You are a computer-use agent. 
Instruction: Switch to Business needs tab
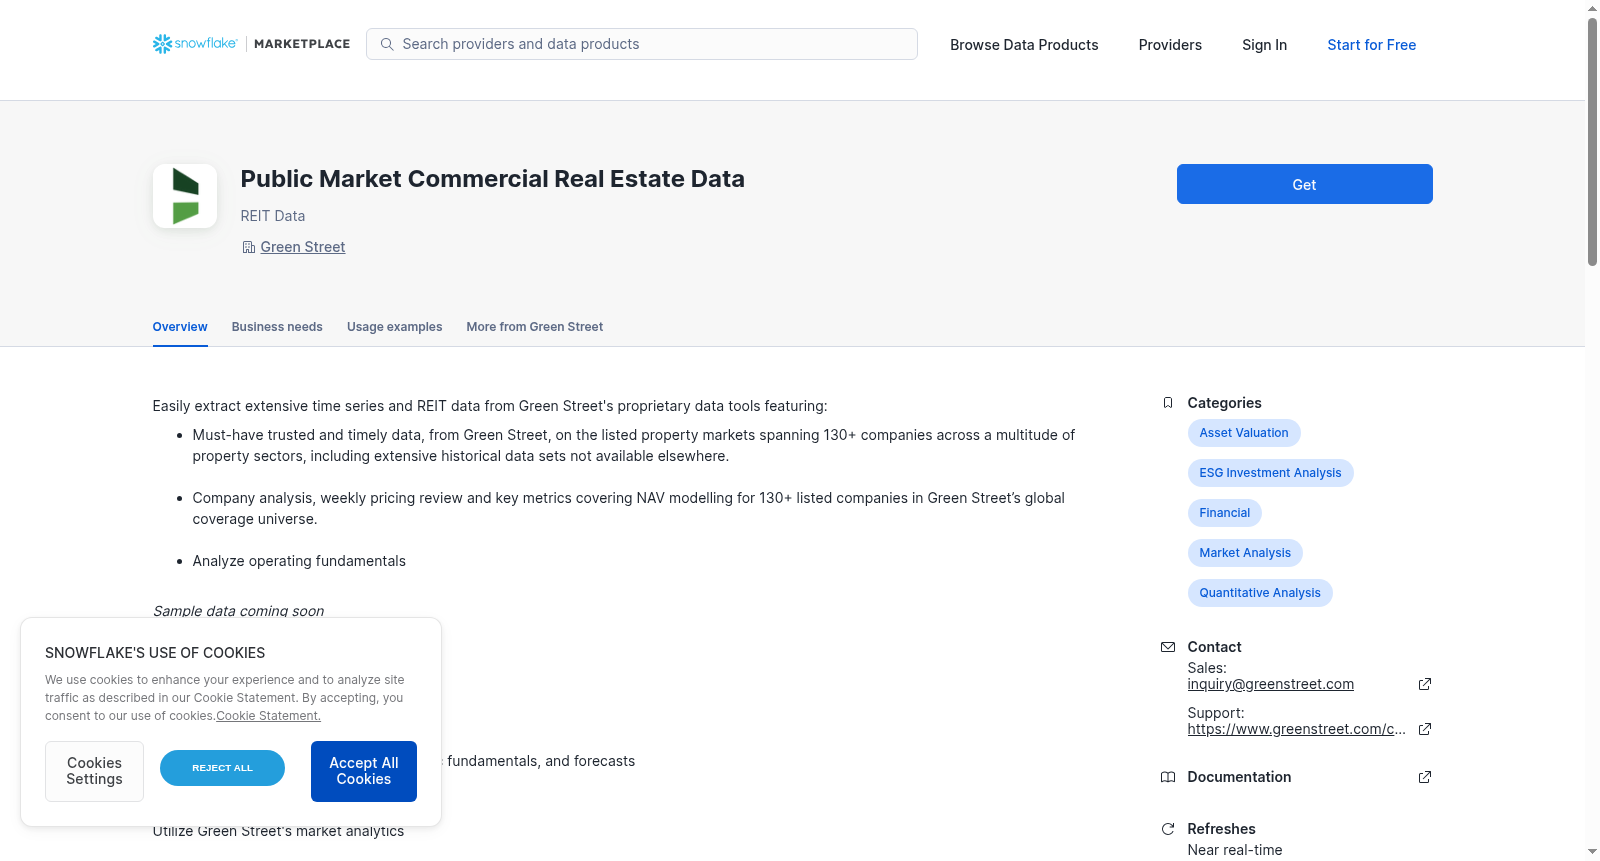(x=277, y=327)
